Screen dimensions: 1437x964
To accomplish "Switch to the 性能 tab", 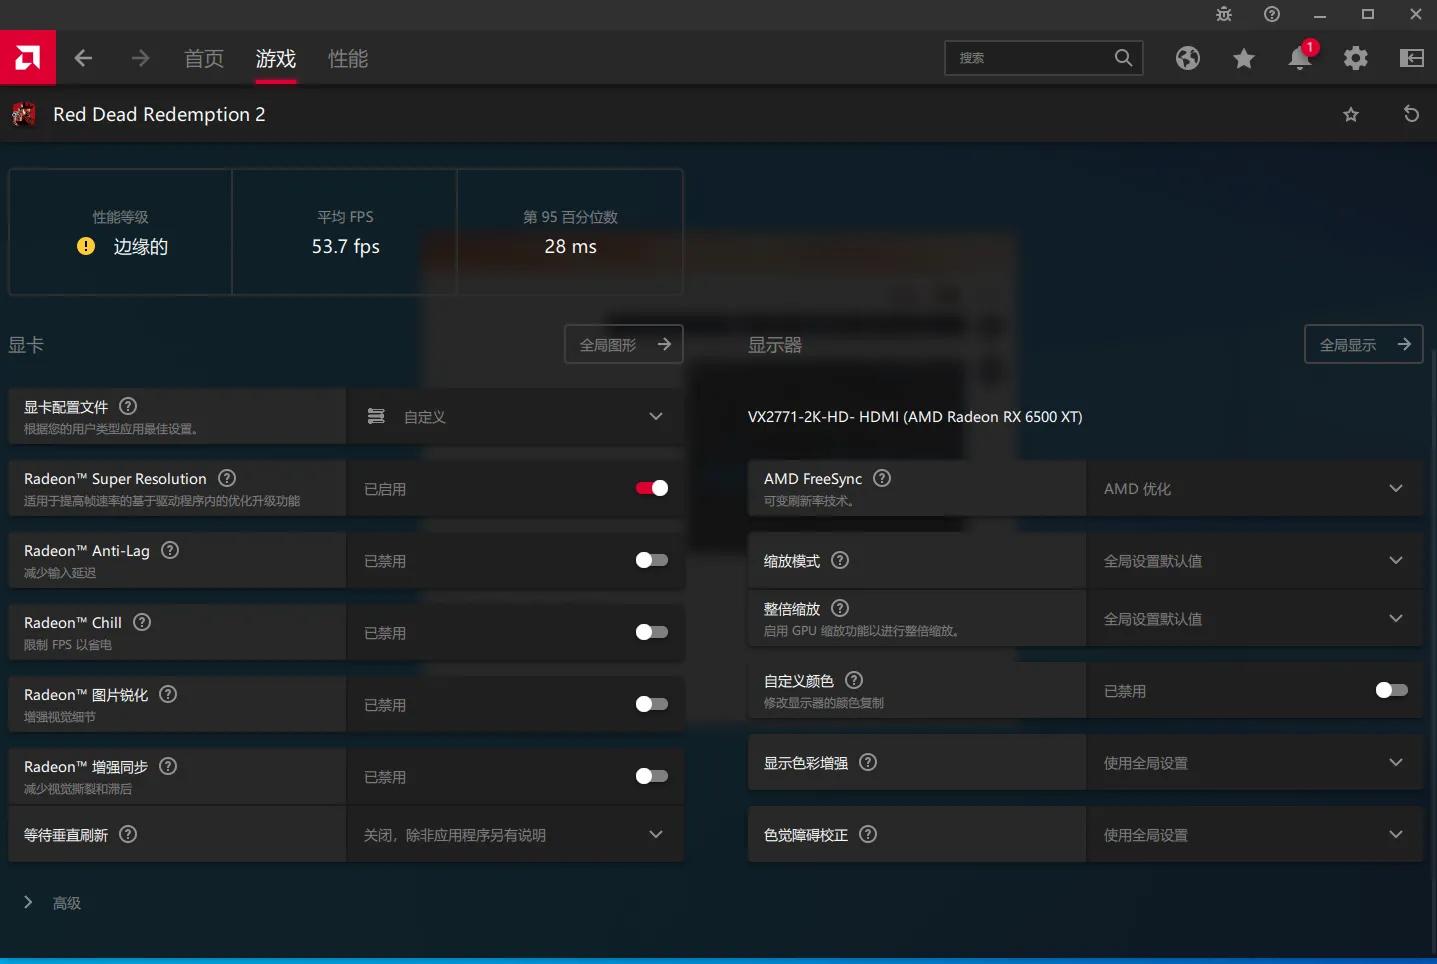I will click(348, 59).
